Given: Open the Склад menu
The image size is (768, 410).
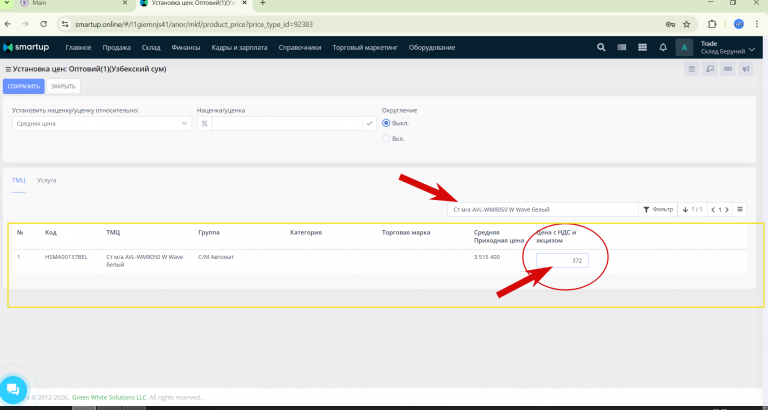Looking at the screenshot, I should coord(151,48).
